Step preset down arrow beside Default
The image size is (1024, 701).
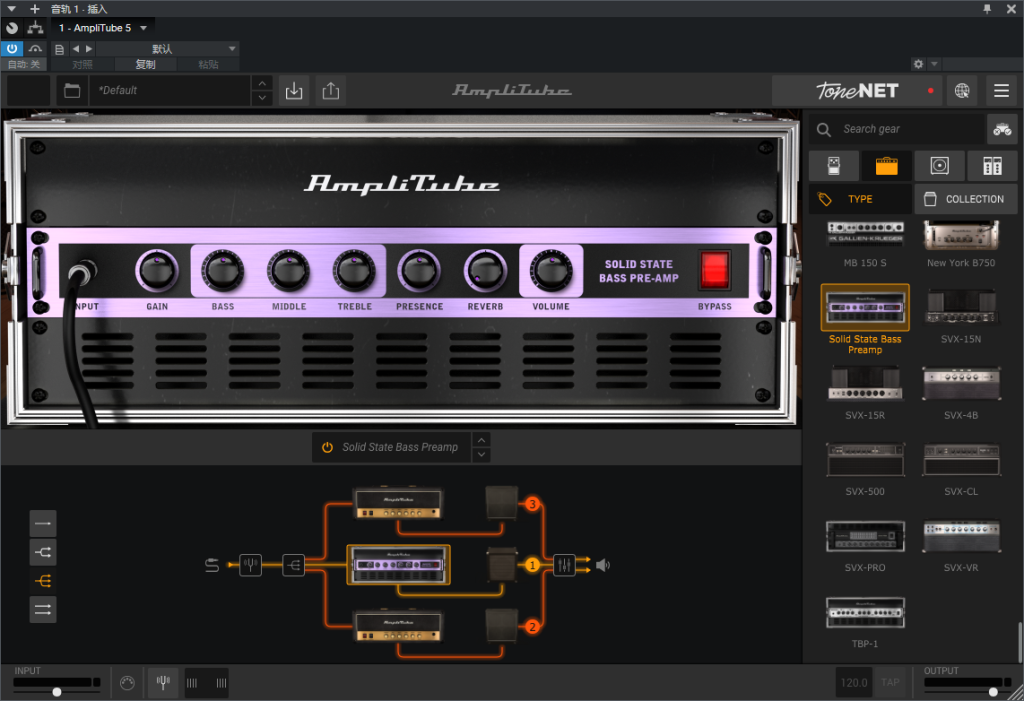262,98
